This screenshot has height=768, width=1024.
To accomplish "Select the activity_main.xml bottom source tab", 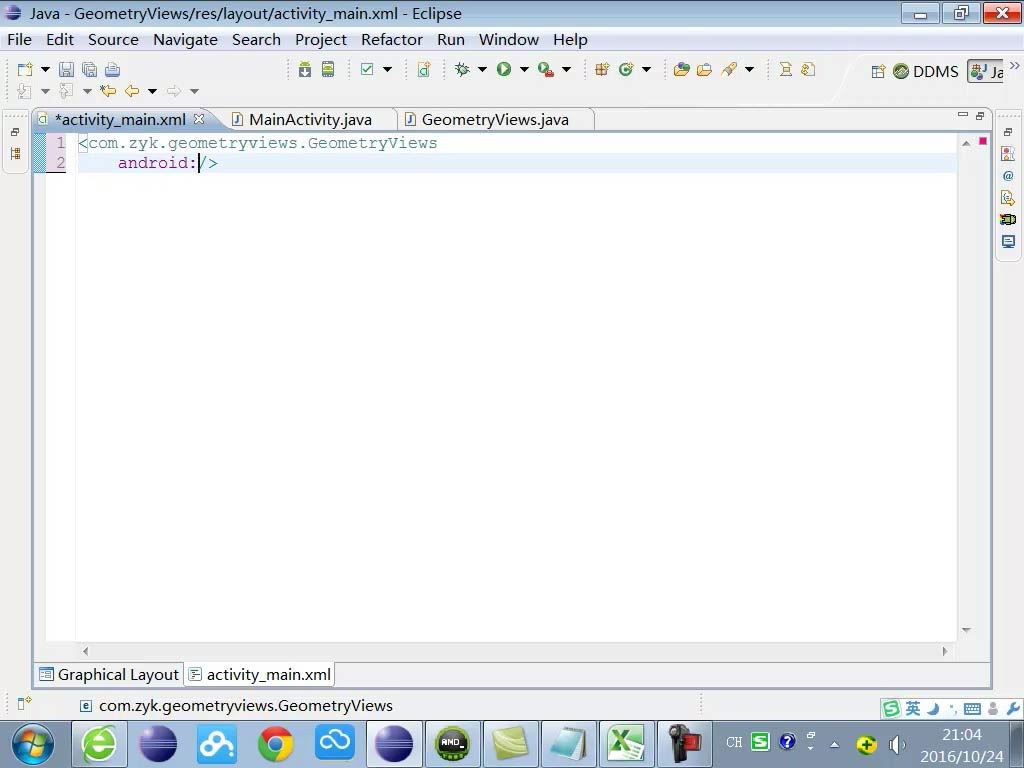I will (x=260, y=675).
